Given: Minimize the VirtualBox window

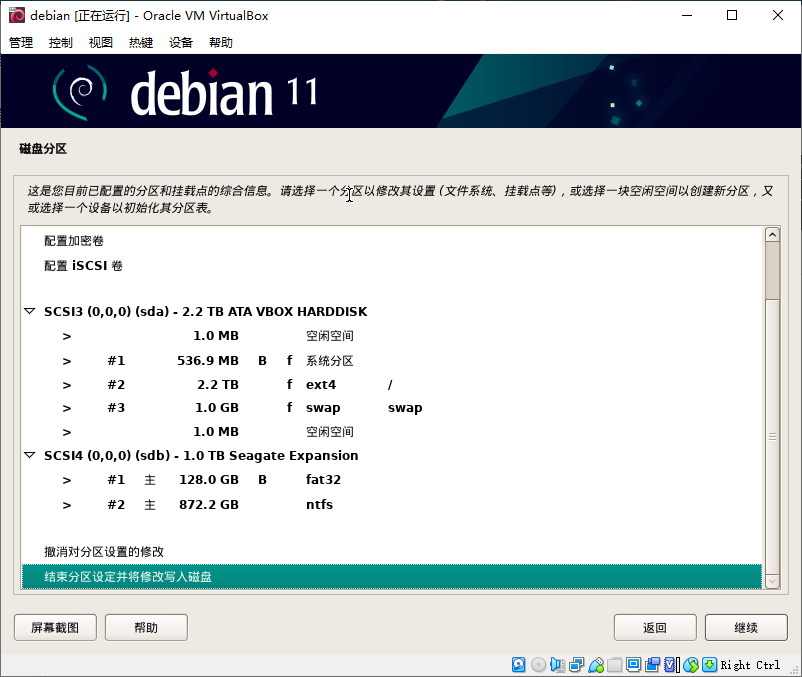Looking at the screenshot, I should (687, 15).
